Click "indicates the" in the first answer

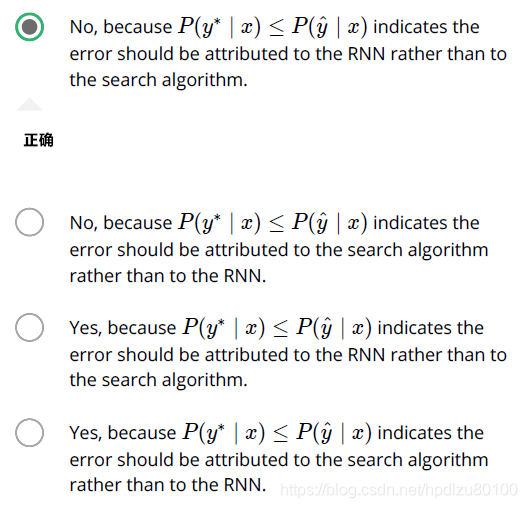click(x=427, y=27)
